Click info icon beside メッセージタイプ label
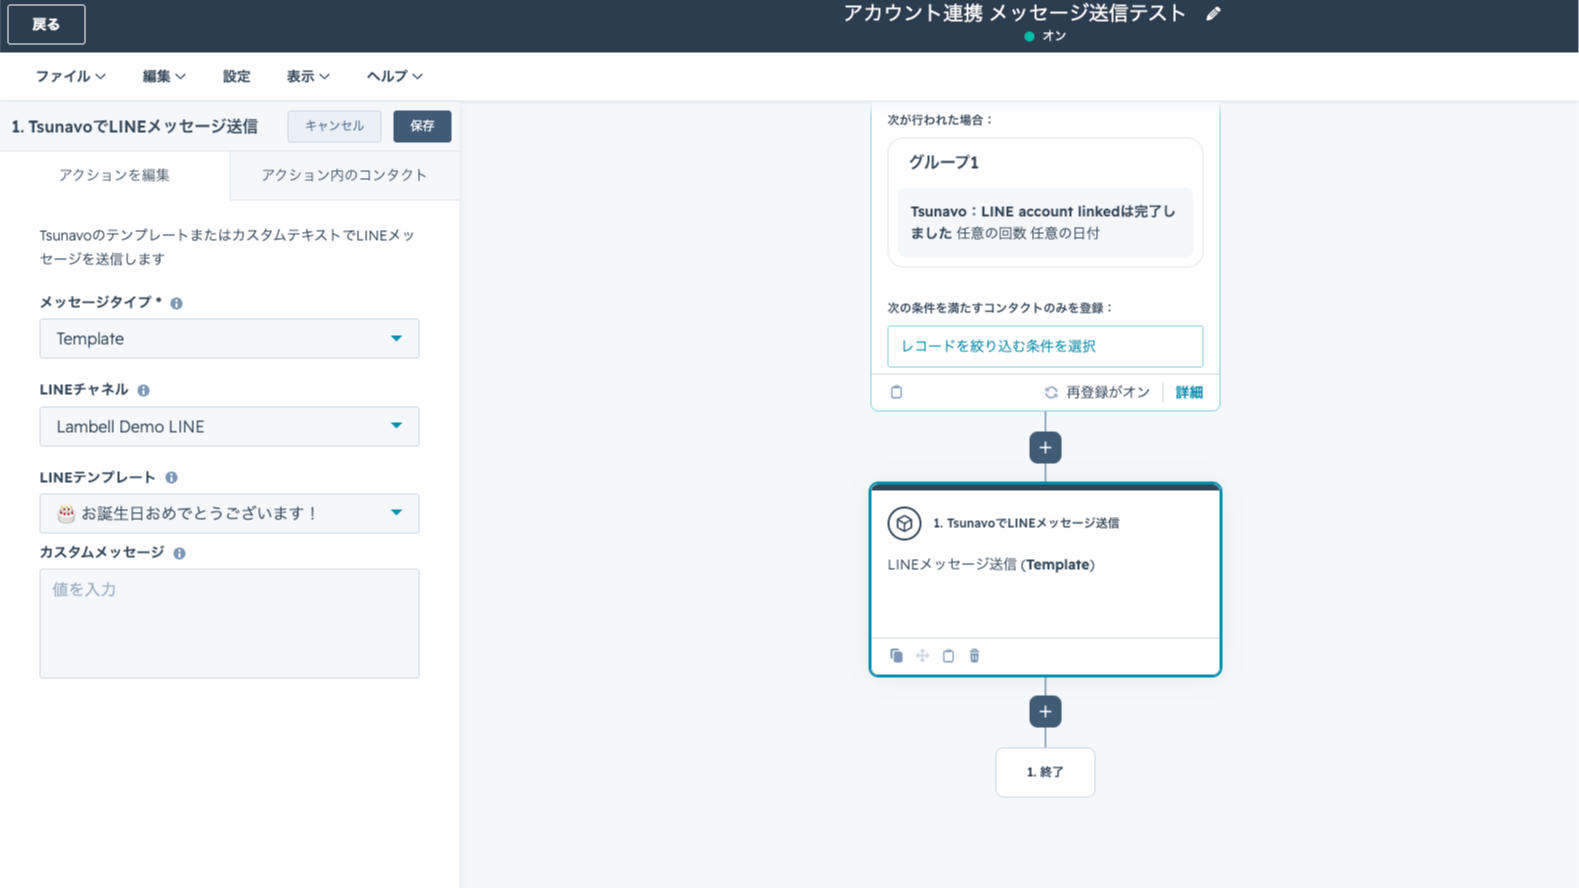 pyautogui.click(x=176, y=303)
